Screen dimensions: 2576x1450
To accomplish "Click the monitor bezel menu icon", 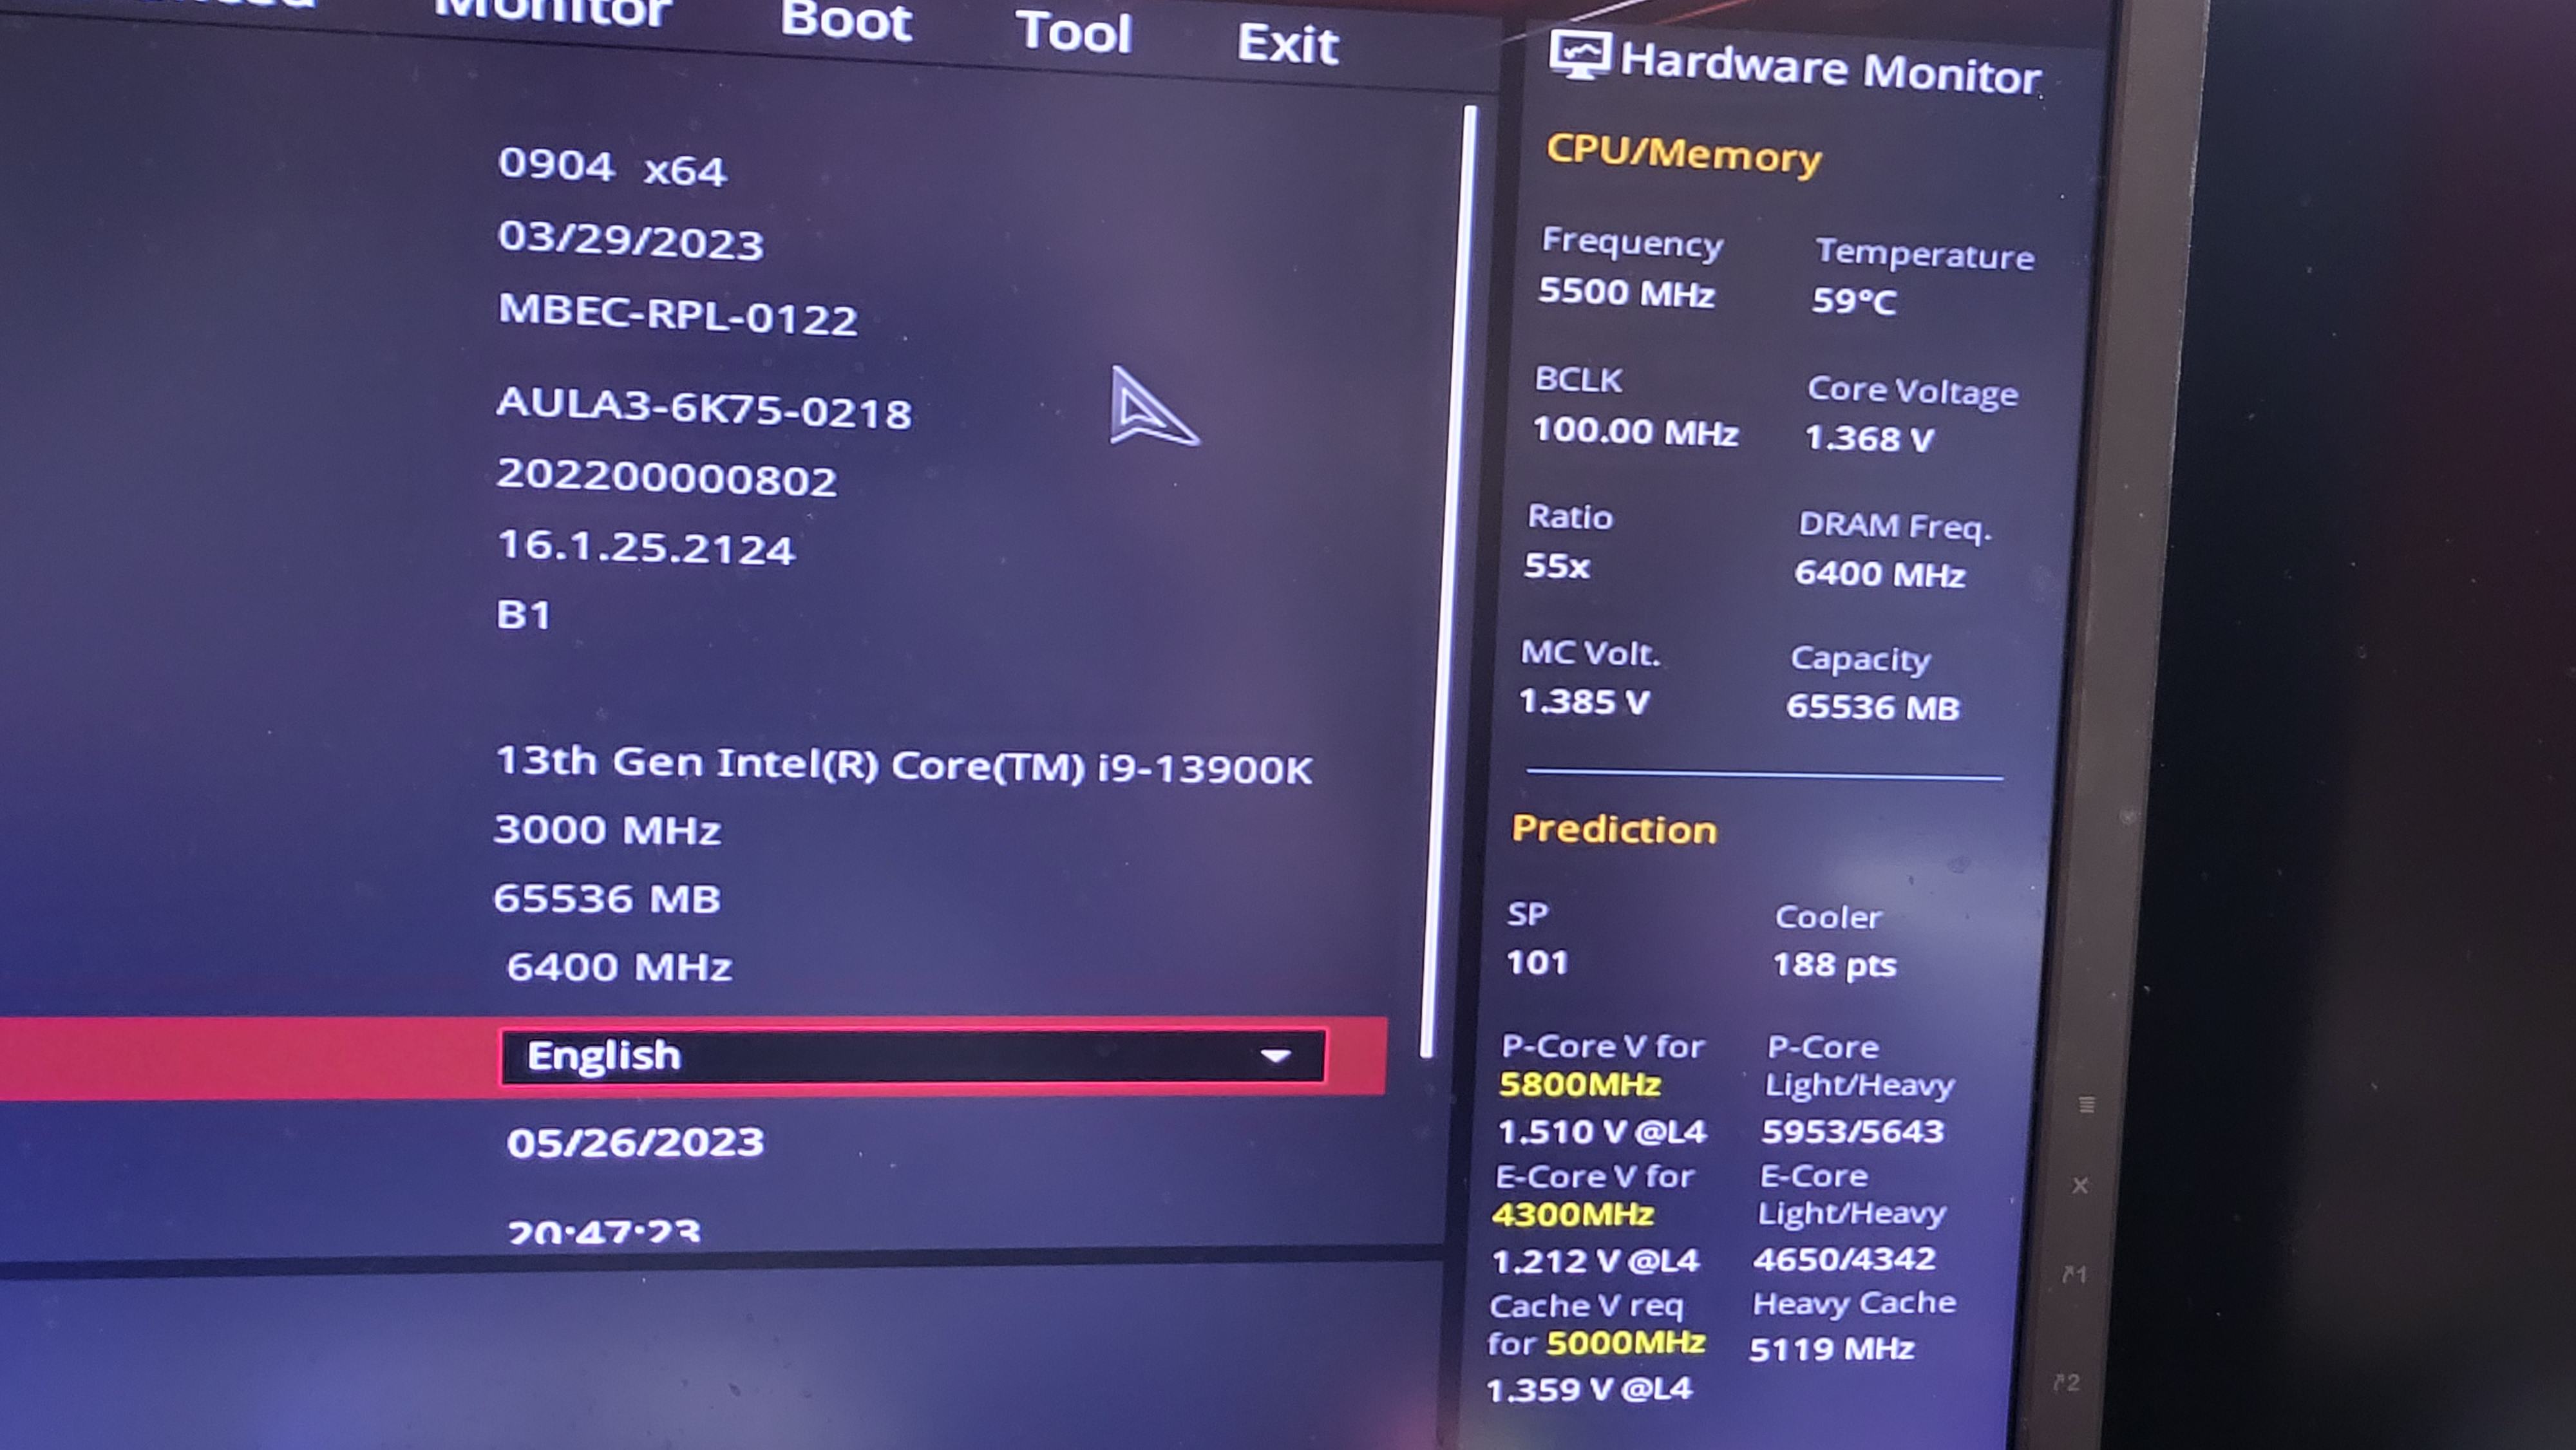I will pos(2086,1105).
